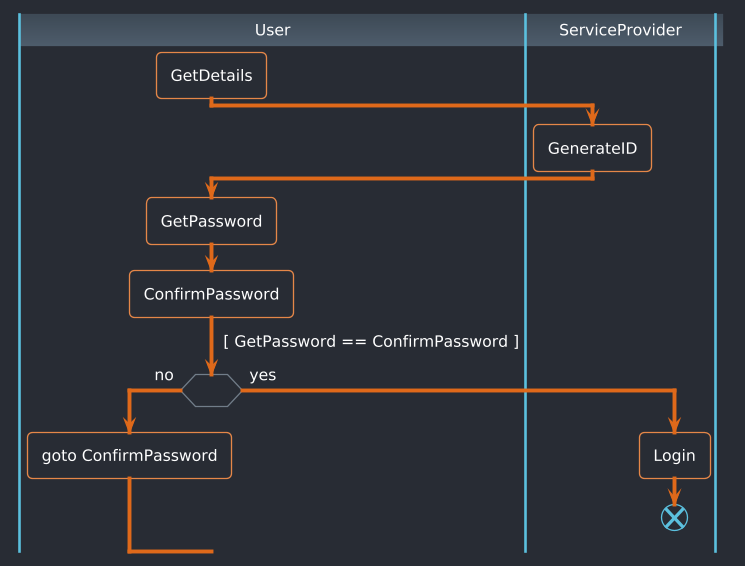The height and width of the screenshot is (566, 745).
Task: Select the GetPassword == ConfirmPassword condition text
Action: point(371,341)
